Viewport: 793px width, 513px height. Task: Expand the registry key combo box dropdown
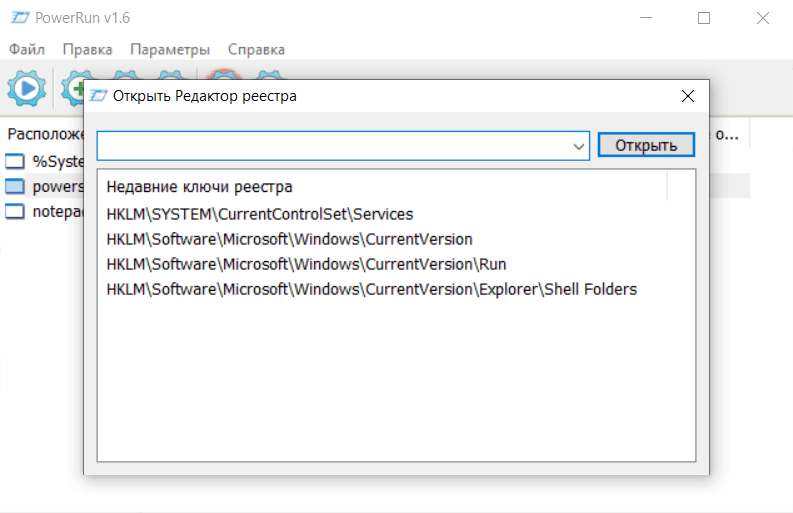[579, 146]
